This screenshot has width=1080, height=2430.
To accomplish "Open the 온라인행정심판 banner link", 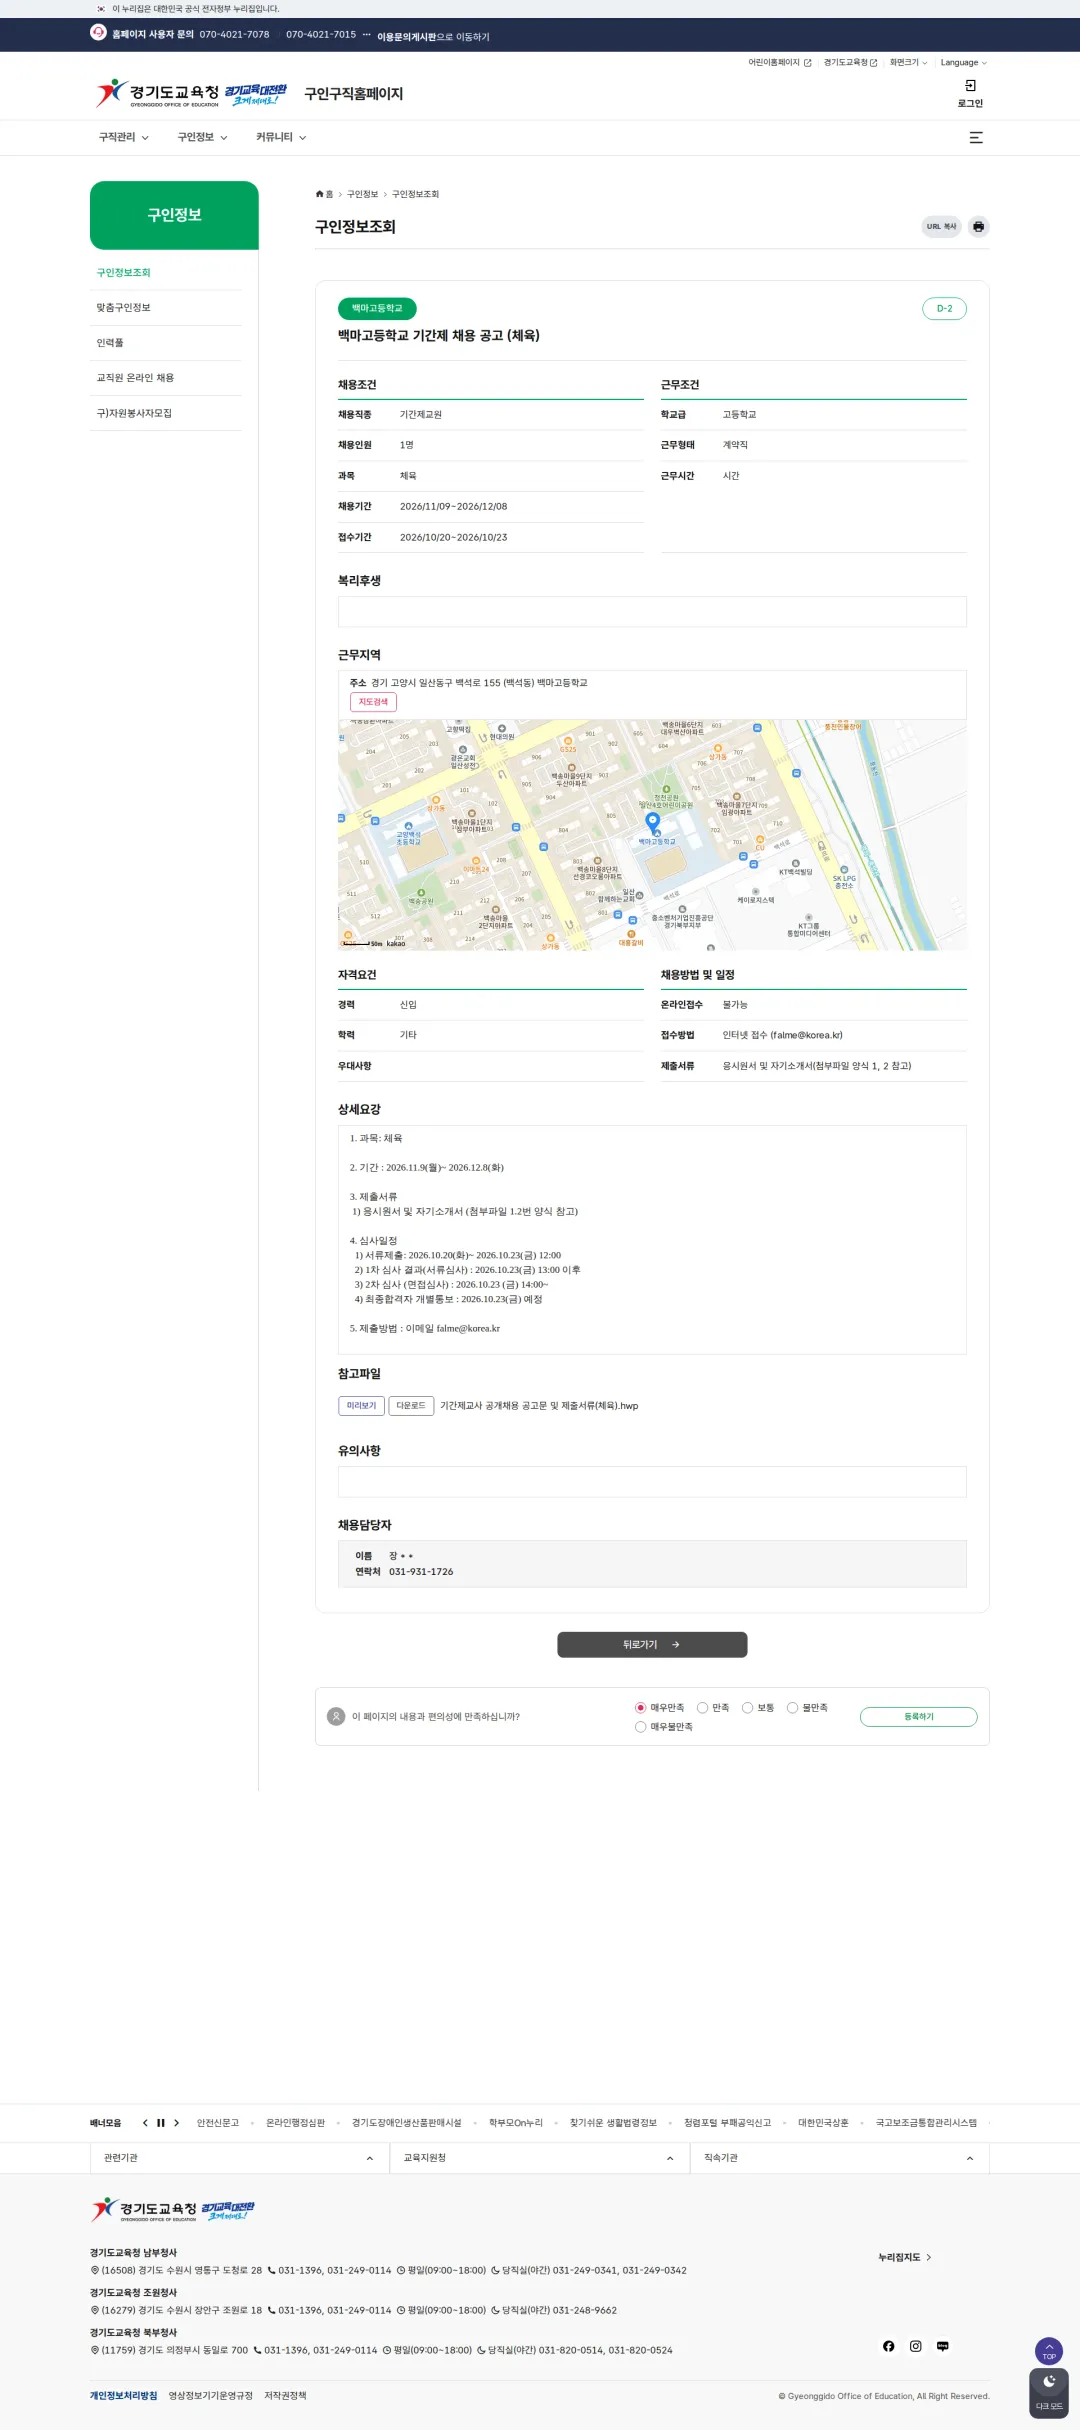I will (x=295, y=2123).
